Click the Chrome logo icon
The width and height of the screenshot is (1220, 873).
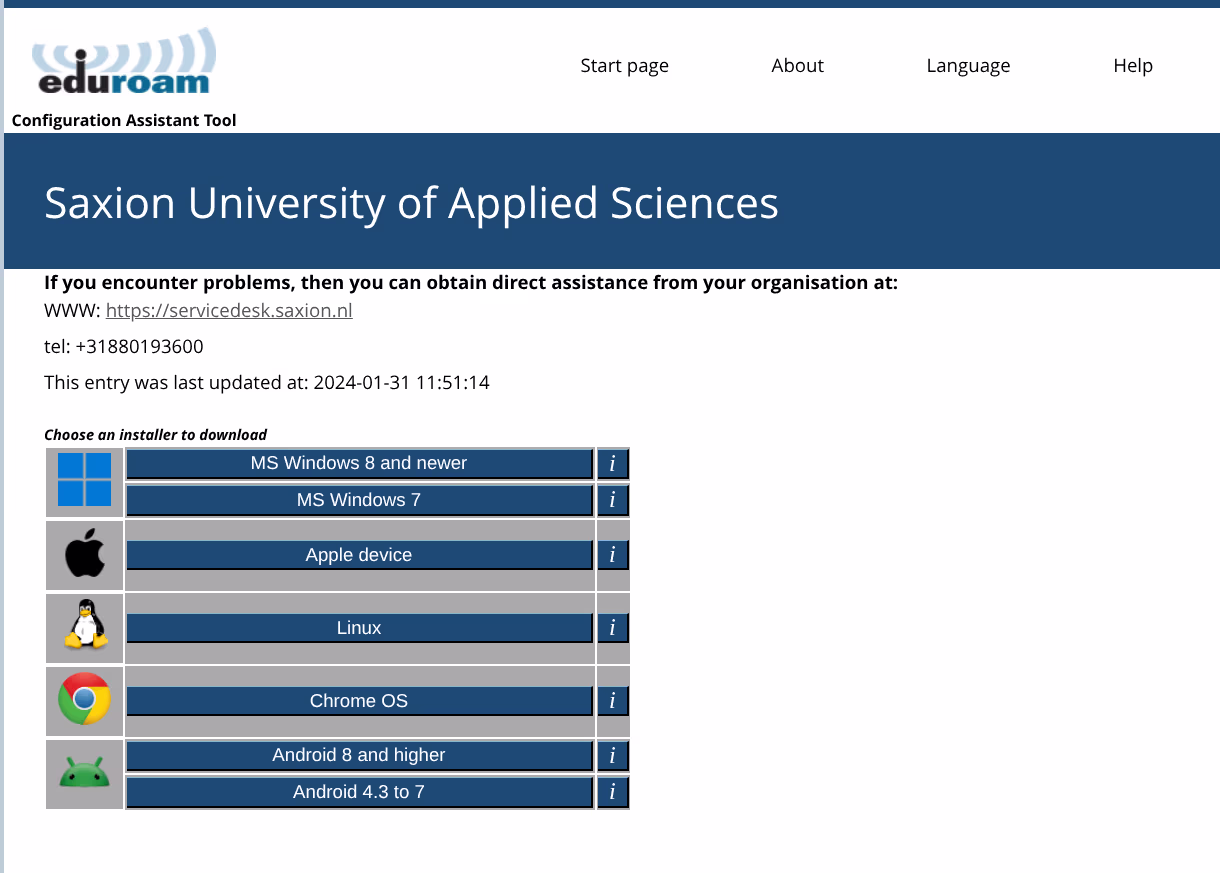pos(85,699)
